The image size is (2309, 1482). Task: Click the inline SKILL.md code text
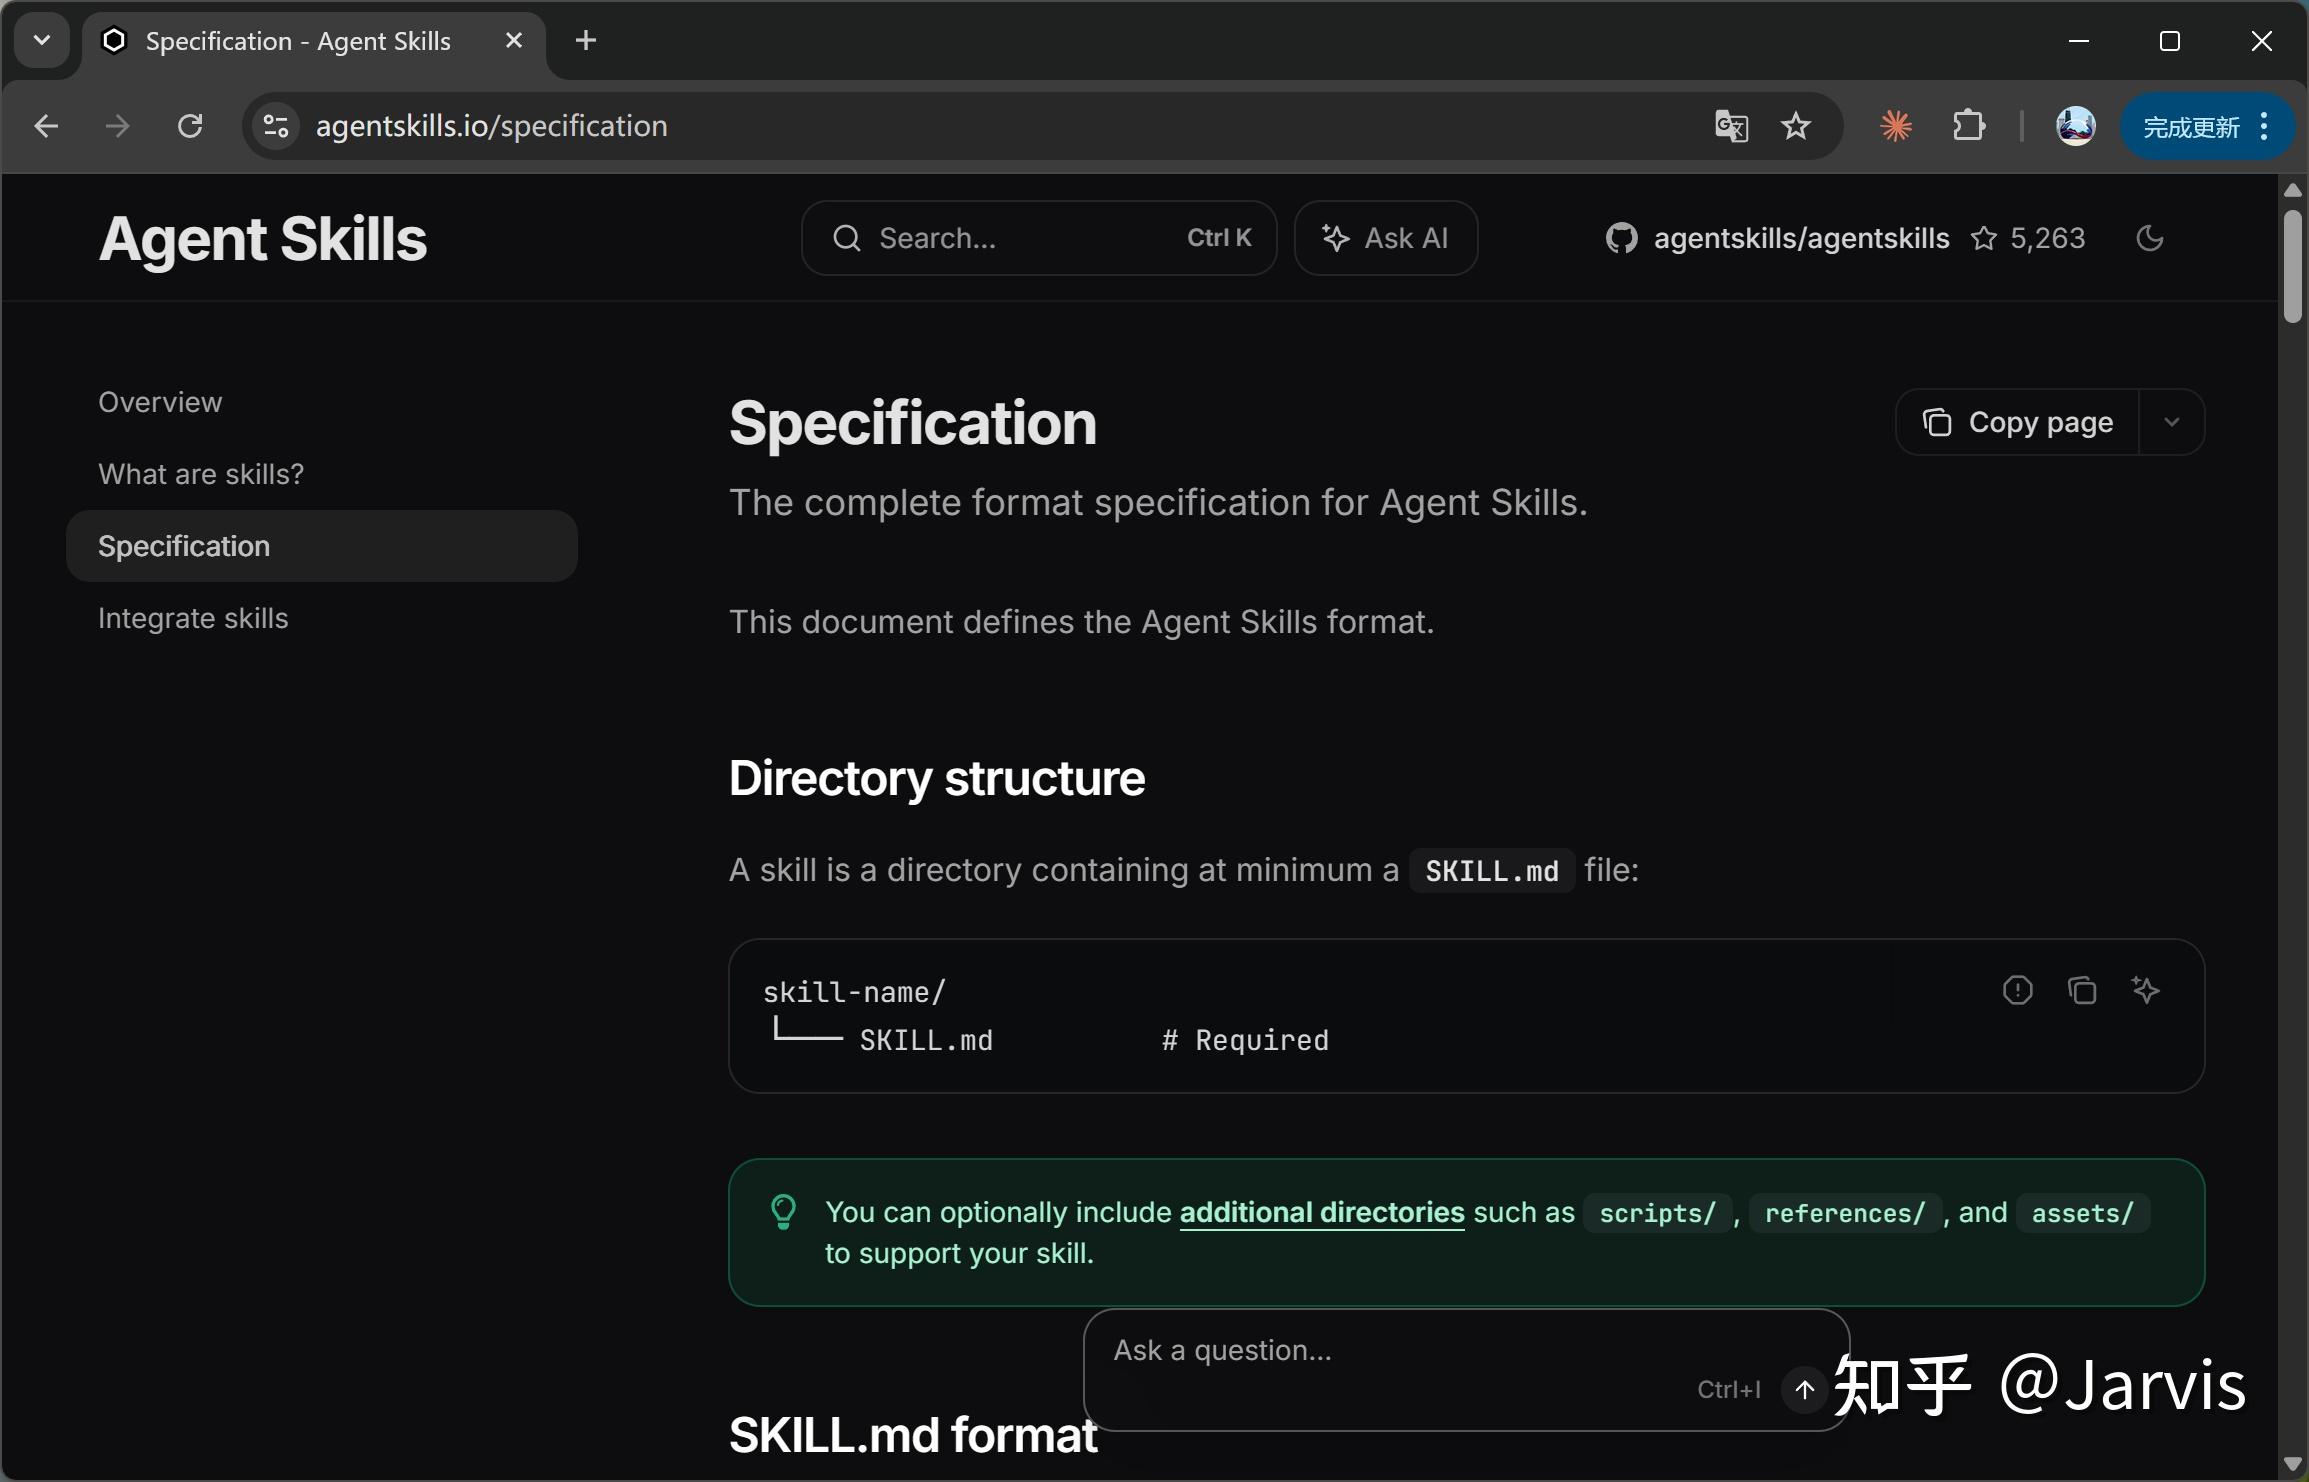pos(1492,871)
